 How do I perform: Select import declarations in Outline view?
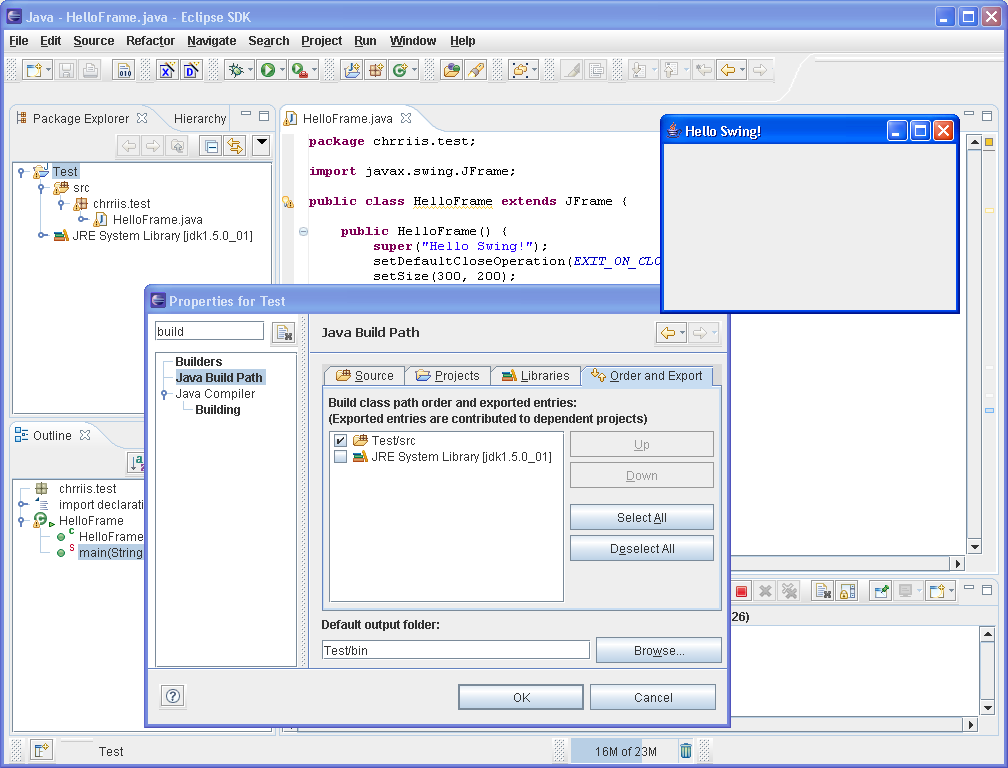(101, 505)
